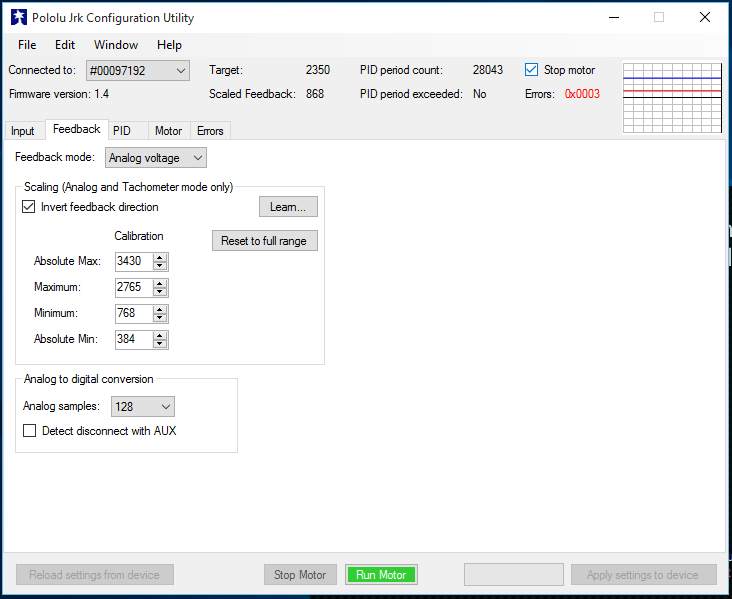
Task: Enable Detect disconnect with AUX
Action: pos(29,430)
